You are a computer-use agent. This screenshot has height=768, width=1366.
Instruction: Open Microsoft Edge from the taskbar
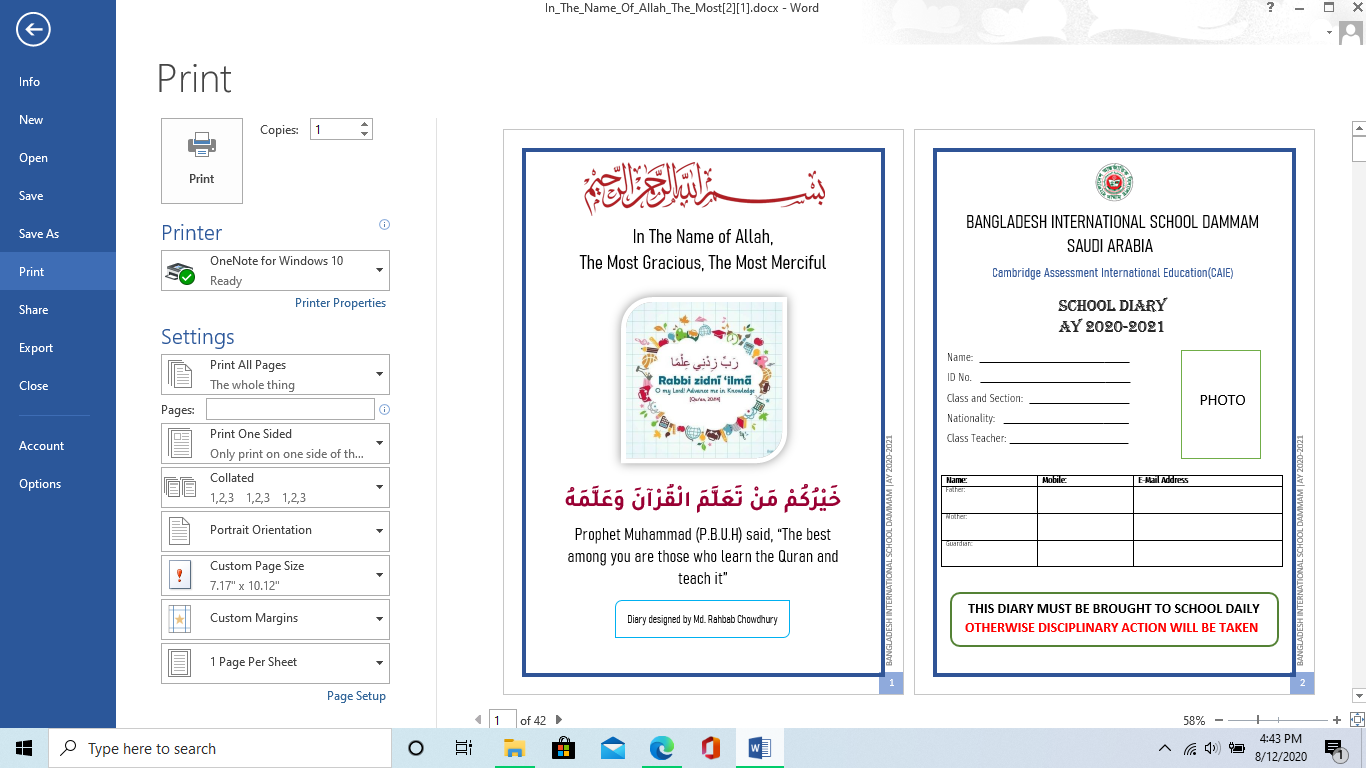[662, 748]
